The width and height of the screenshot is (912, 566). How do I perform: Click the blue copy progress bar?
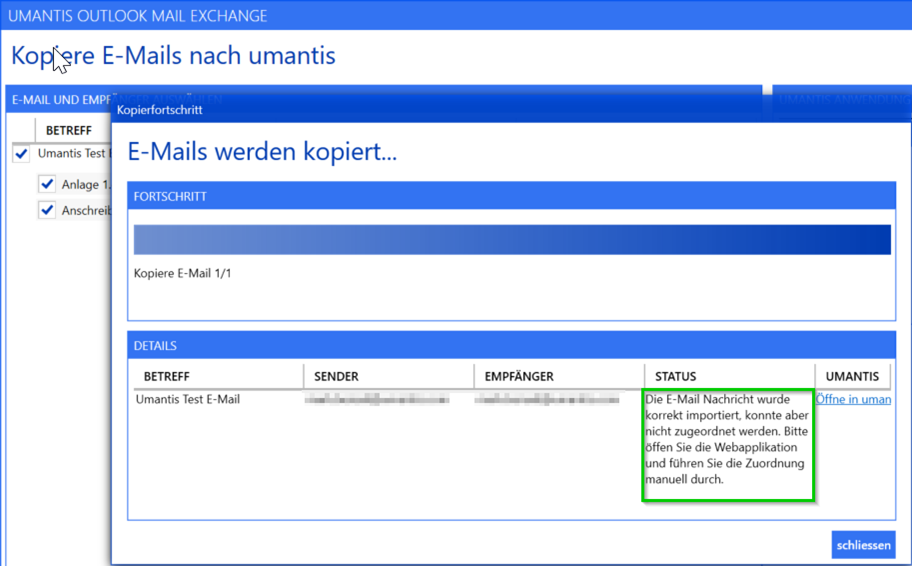click(511, 240)
